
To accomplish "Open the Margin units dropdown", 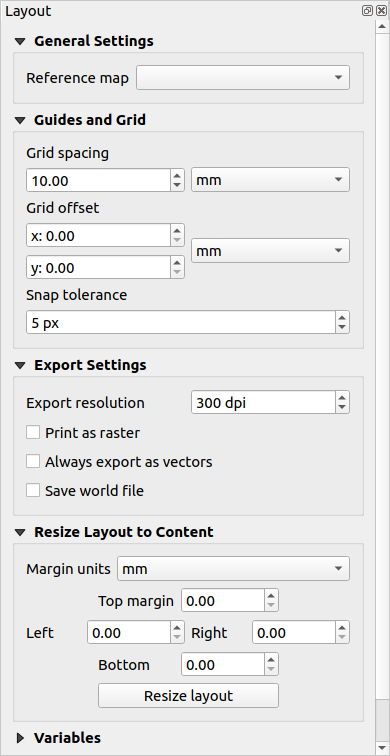I will click(233, 569).
